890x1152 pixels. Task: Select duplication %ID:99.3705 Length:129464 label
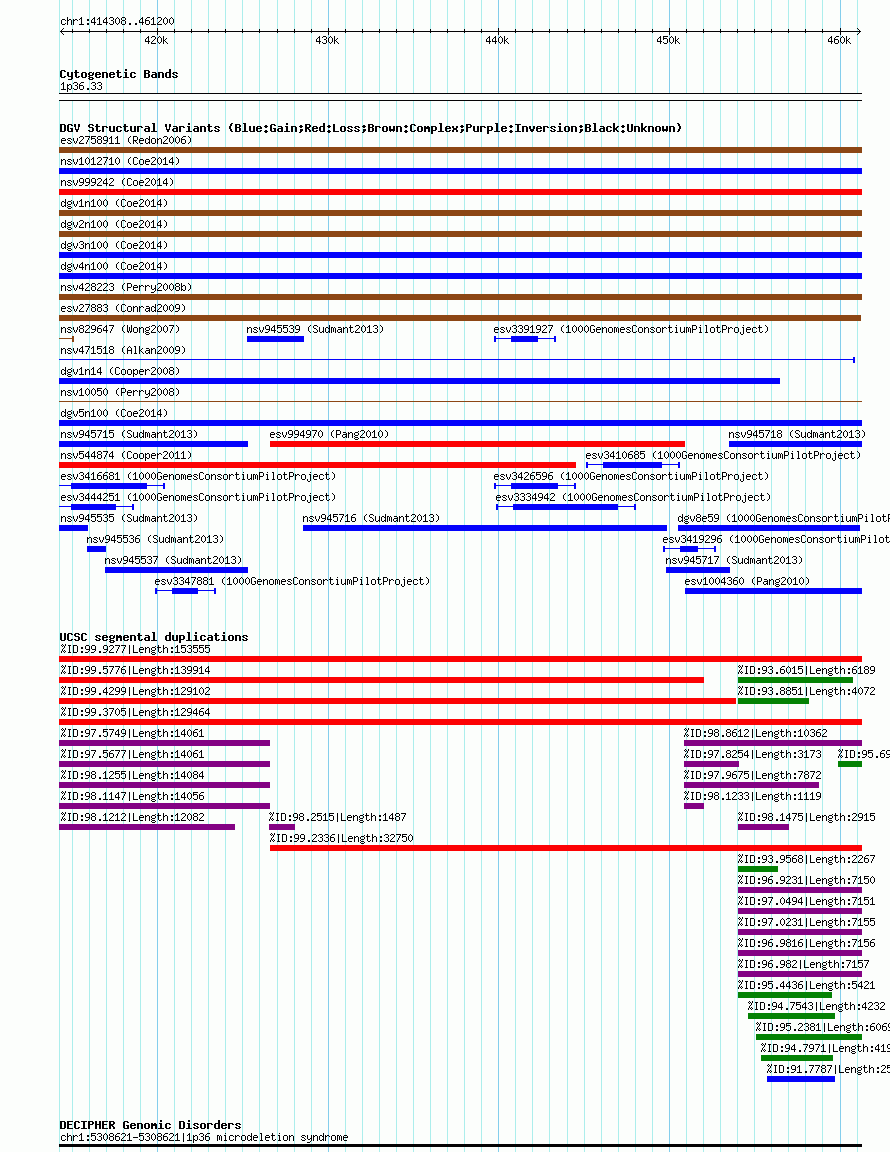[x=135, y=713]
